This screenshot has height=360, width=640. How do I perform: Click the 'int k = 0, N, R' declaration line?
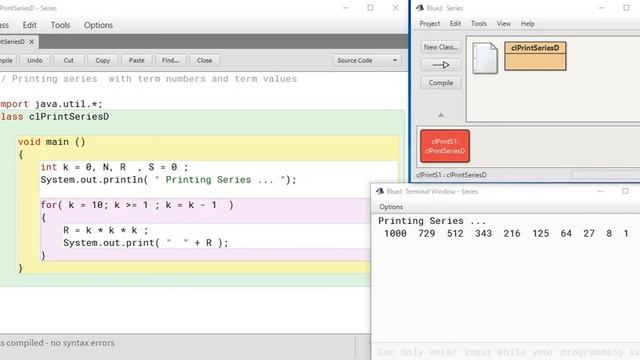tap(114, 167)
